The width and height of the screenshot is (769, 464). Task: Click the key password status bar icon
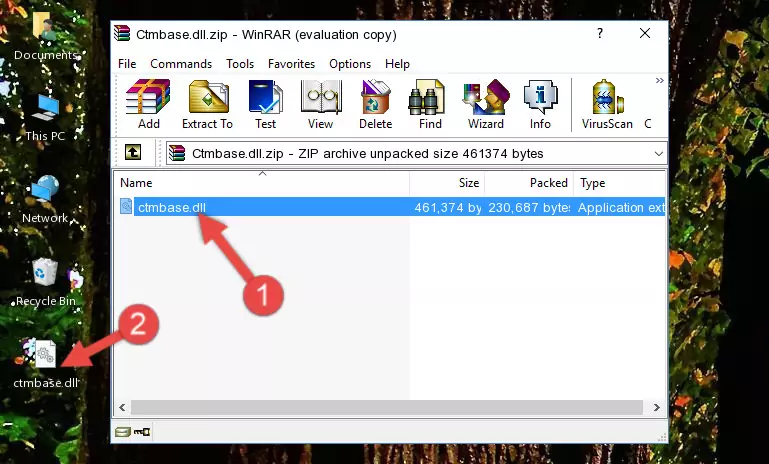click(x=142, y=432)
